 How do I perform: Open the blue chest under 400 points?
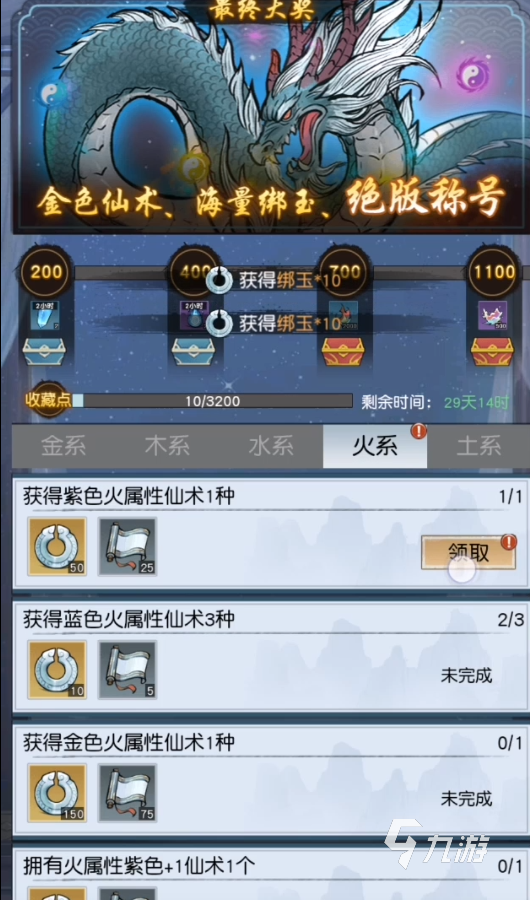(x=194, y=351)
